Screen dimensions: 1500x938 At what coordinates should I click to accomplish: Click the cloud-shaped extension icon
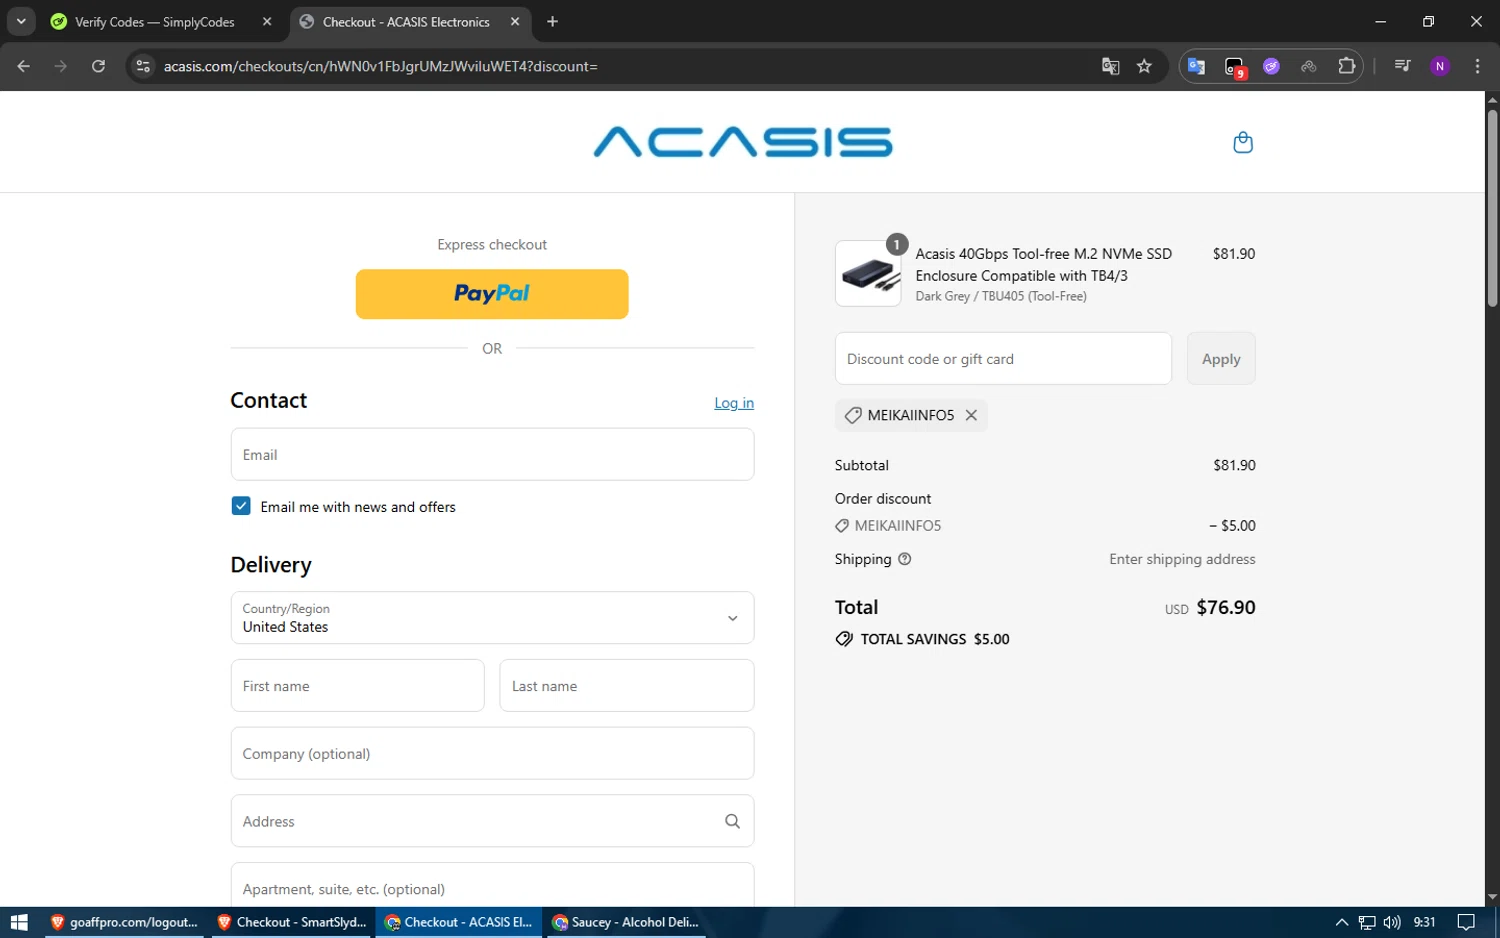tap(1309, 66)
